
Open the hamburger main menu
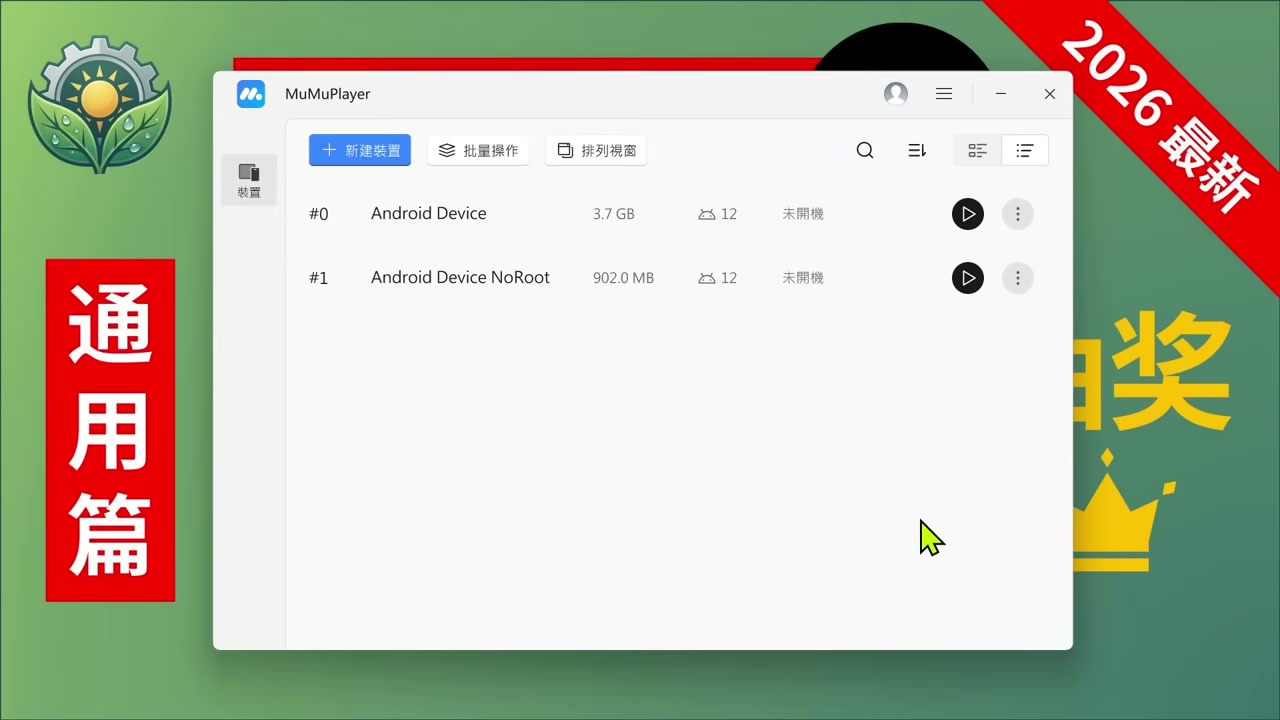click(x=944, y=94)
